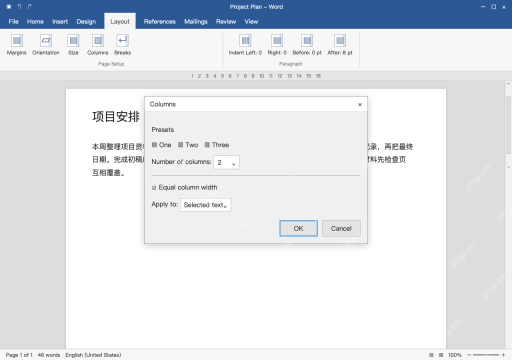
Task: Click the horizontal ruler
Action: click(256, 76)
